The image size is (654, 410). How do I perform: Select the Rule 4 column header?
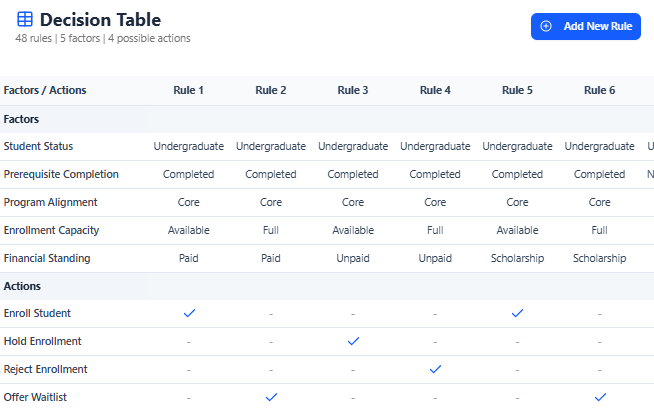tap(435, 90)
